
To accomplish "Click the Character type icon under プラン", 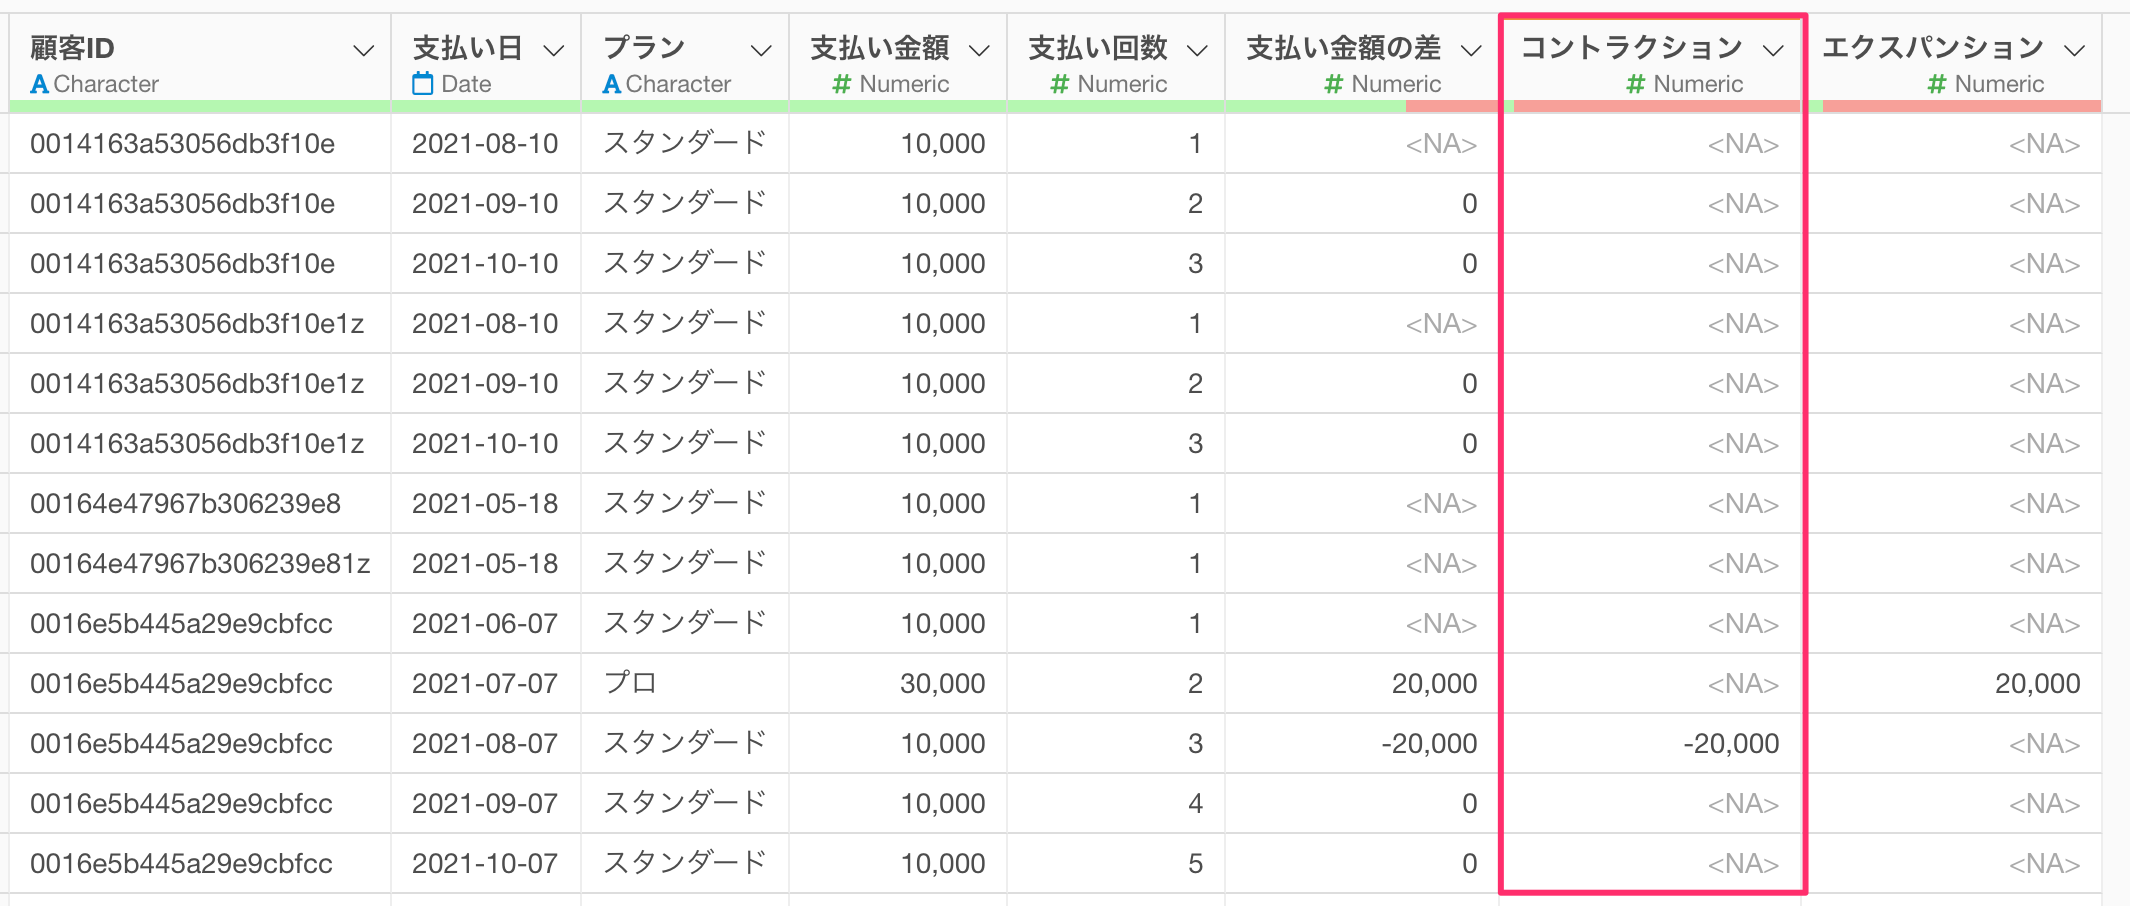I will click(x=611, y=84).
